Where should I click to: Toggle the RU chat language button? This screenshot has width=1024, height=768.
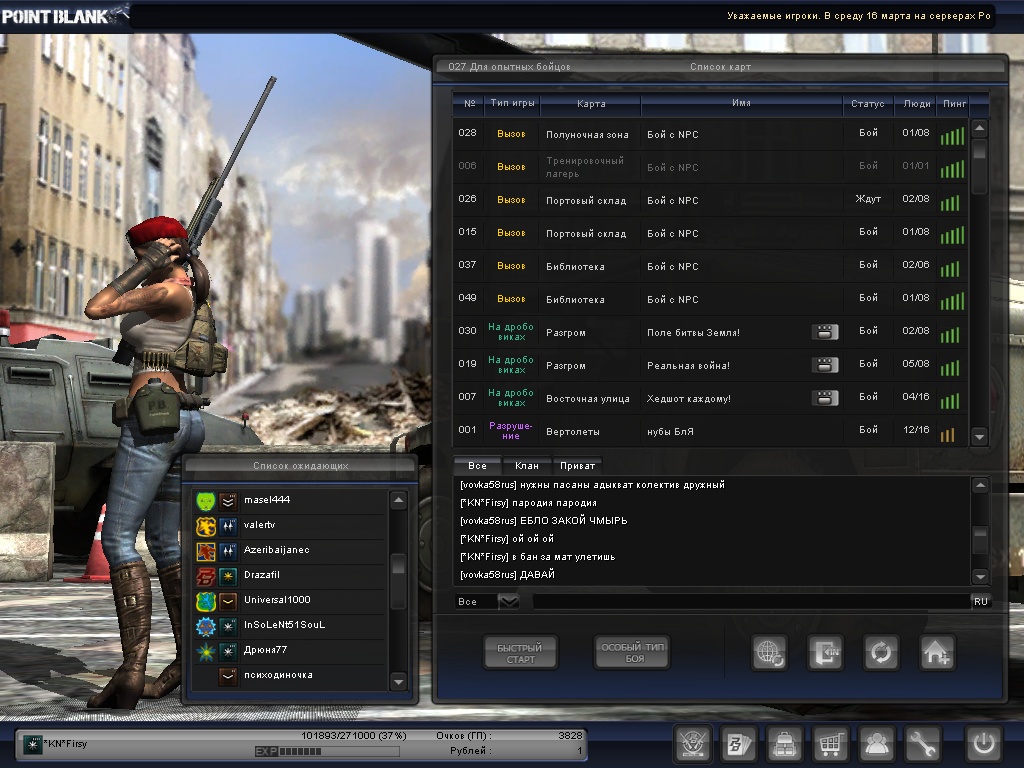point(980,601)
